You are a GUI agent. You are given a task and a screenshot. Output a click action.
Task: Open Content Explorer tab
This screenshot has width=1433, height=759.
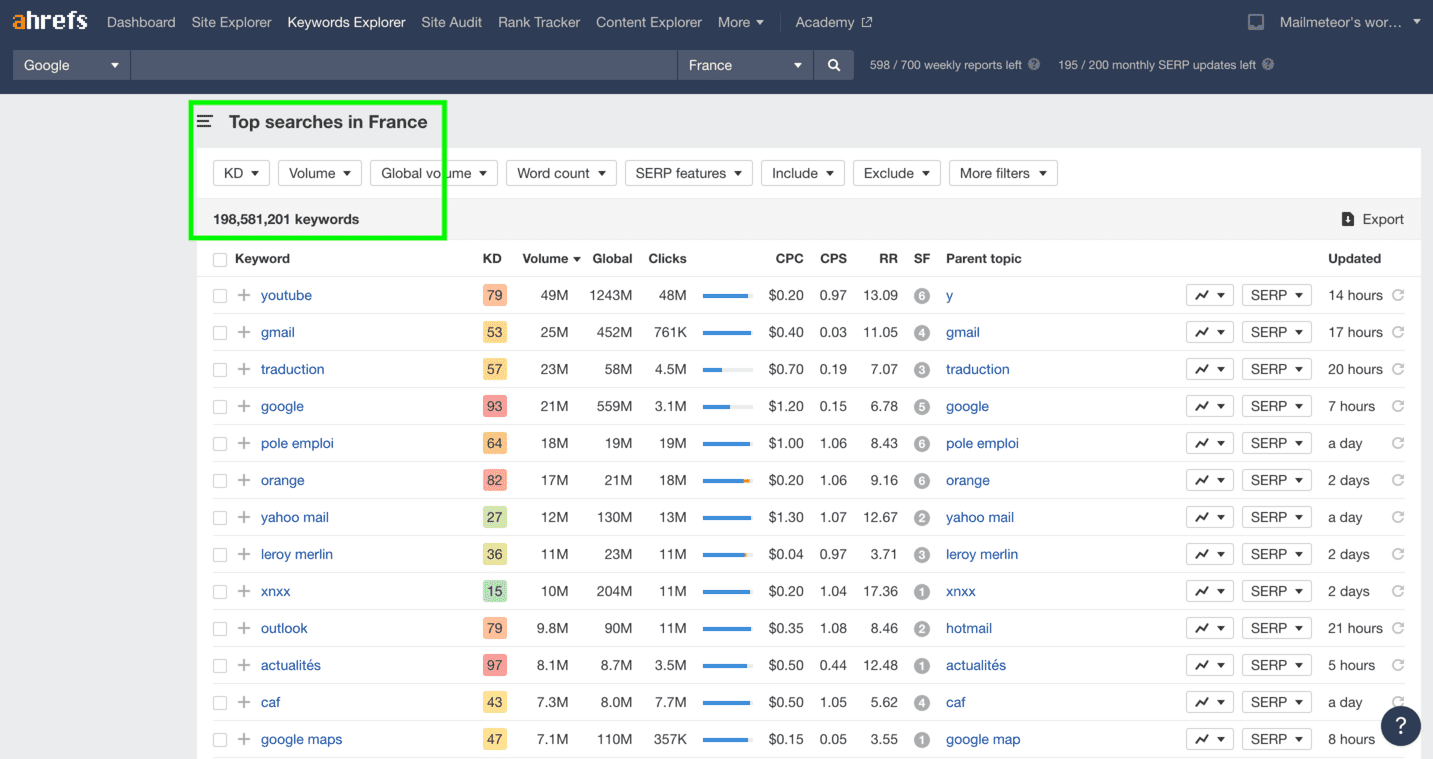click(649, 22)
